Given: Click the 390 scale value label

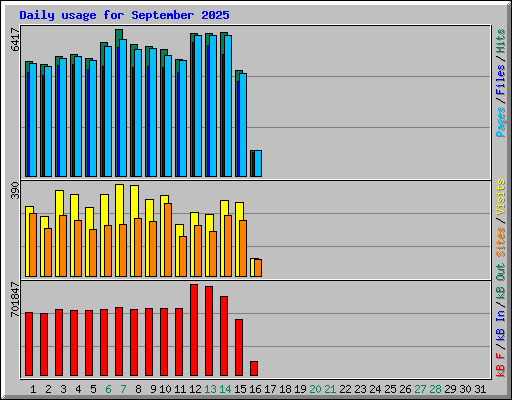Looking at the screenshot, I should (15, 190).
